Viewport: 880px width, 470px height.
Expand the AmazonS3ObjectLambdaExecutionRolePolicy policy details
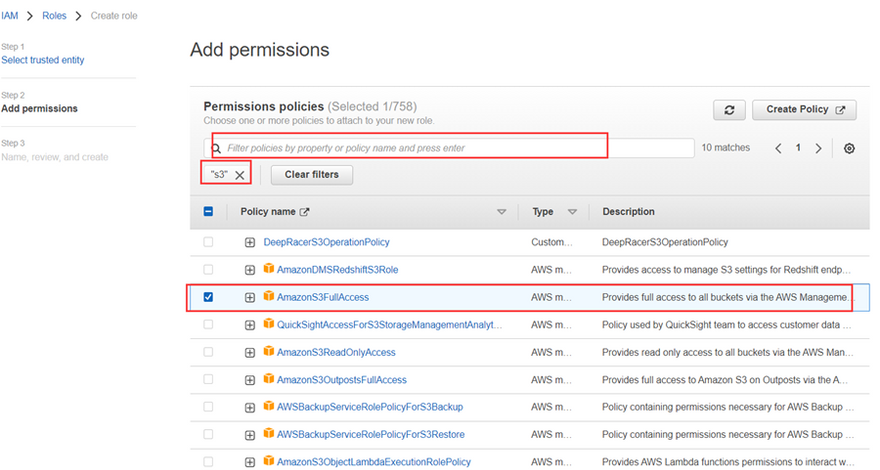(x=250, y=463)
